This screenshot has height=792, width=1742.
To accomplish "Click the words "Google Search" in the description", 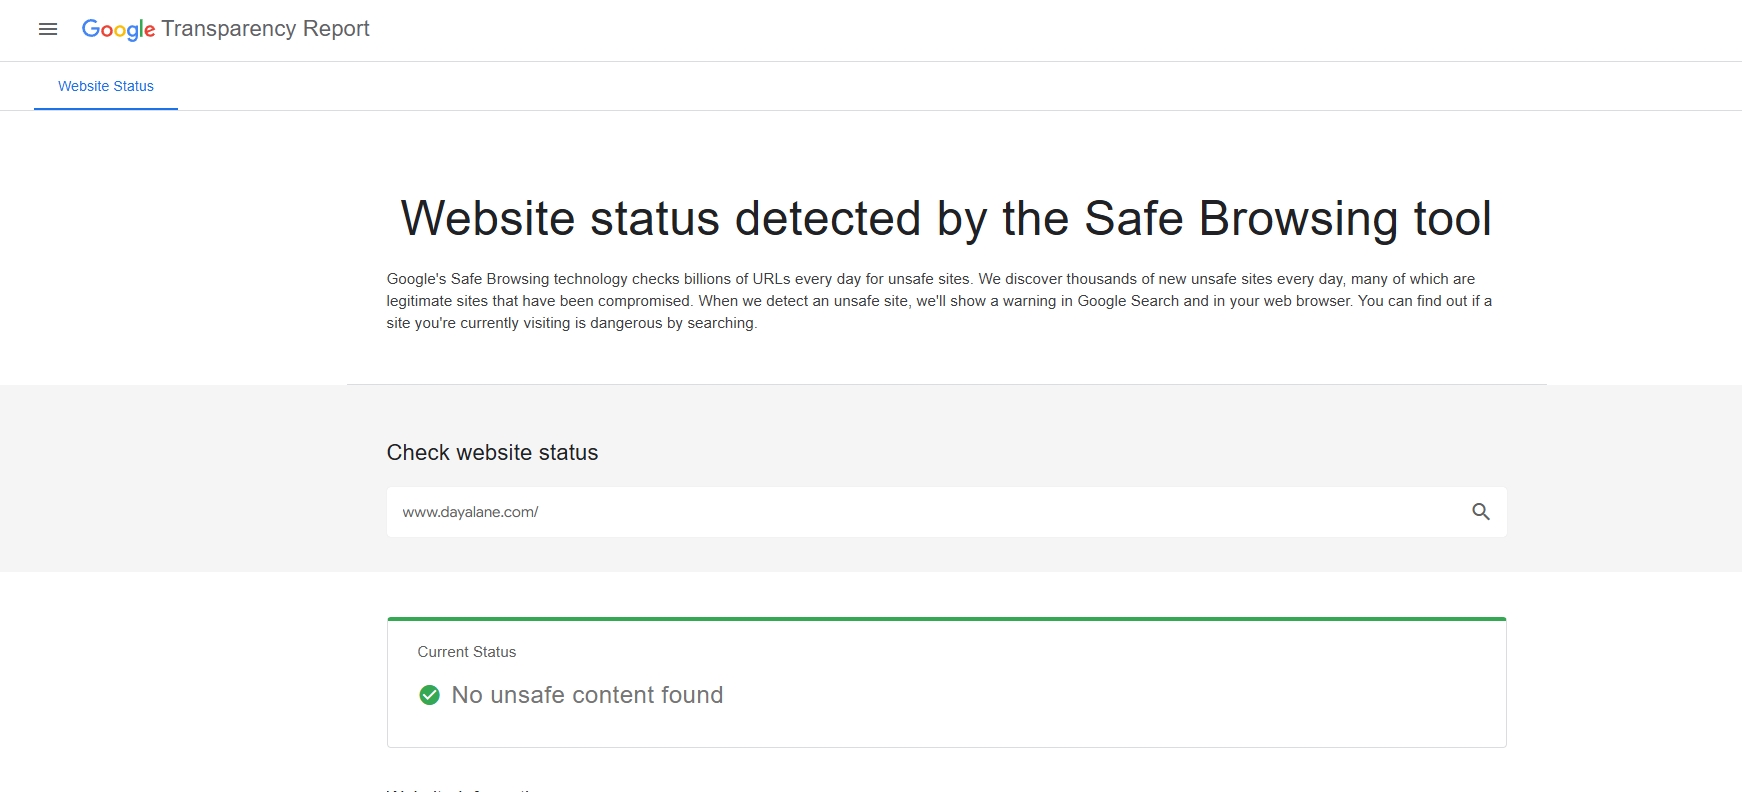I will (1128, 301).
